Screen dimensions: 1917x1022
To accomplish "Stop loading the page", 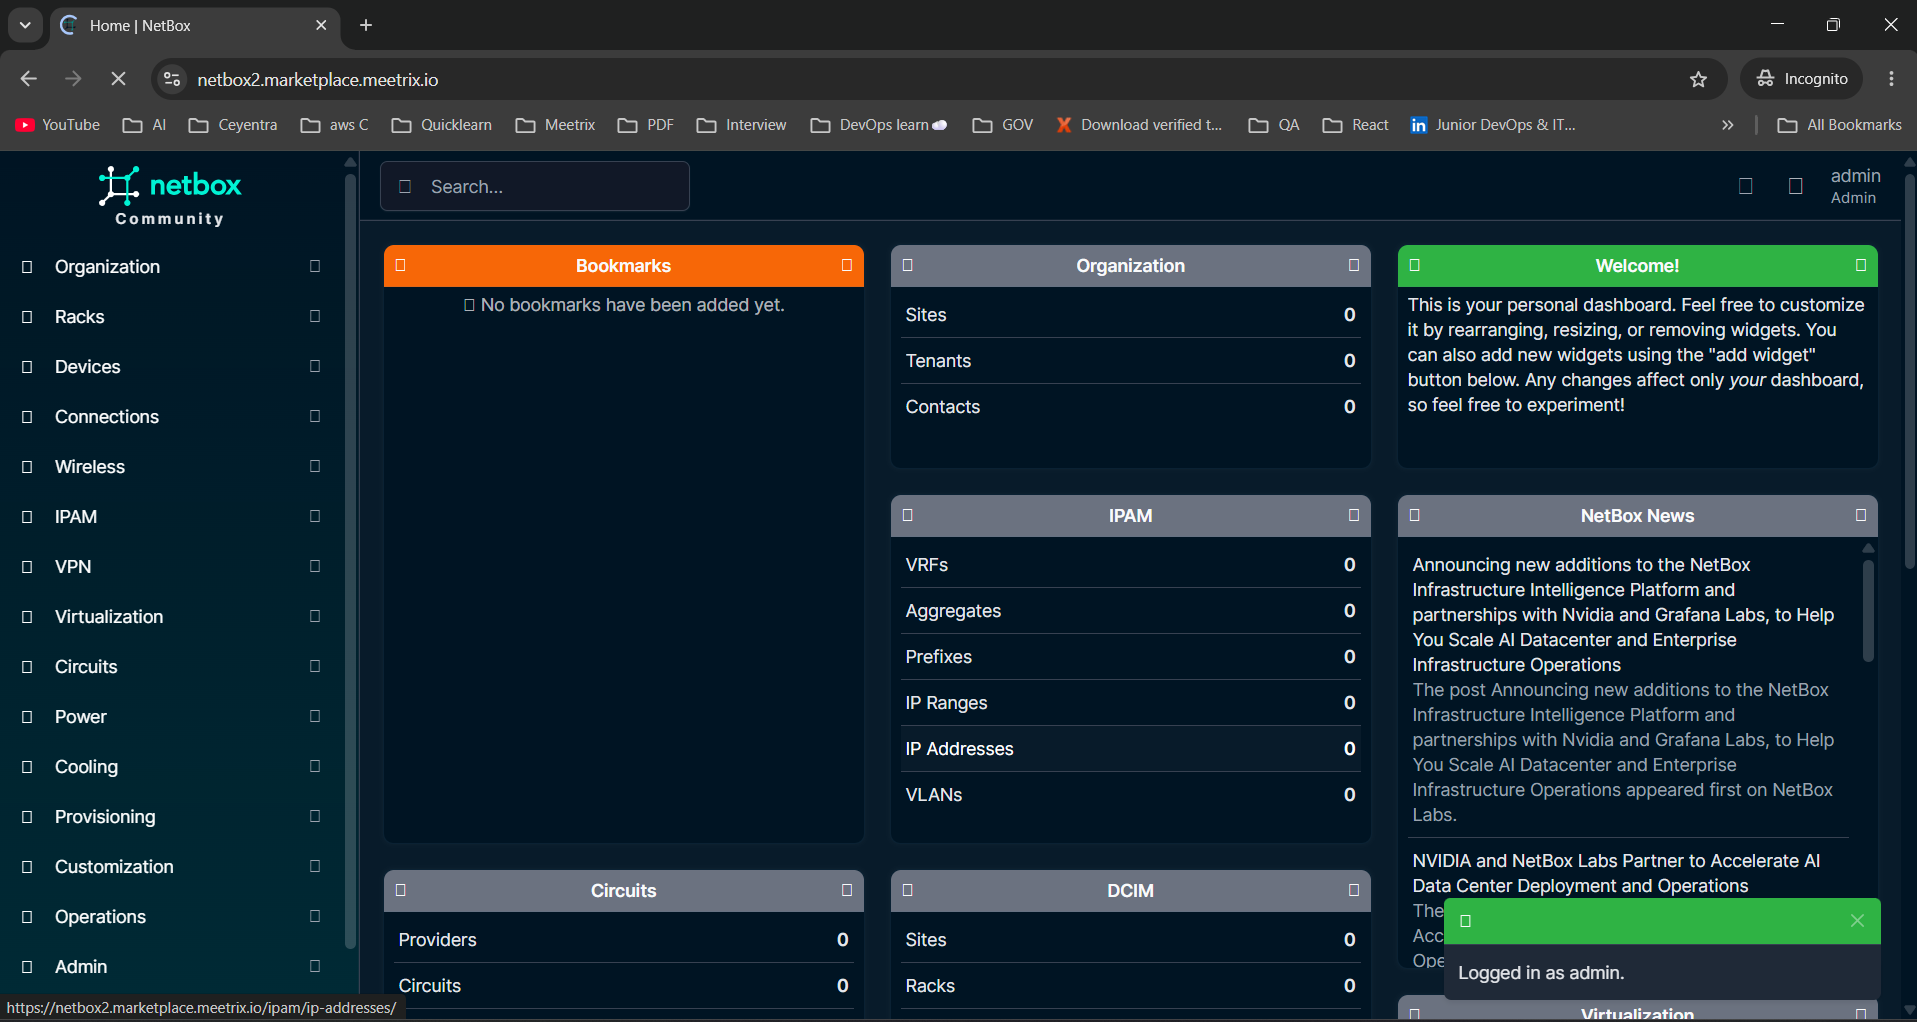I will click(x=118, y=79).
